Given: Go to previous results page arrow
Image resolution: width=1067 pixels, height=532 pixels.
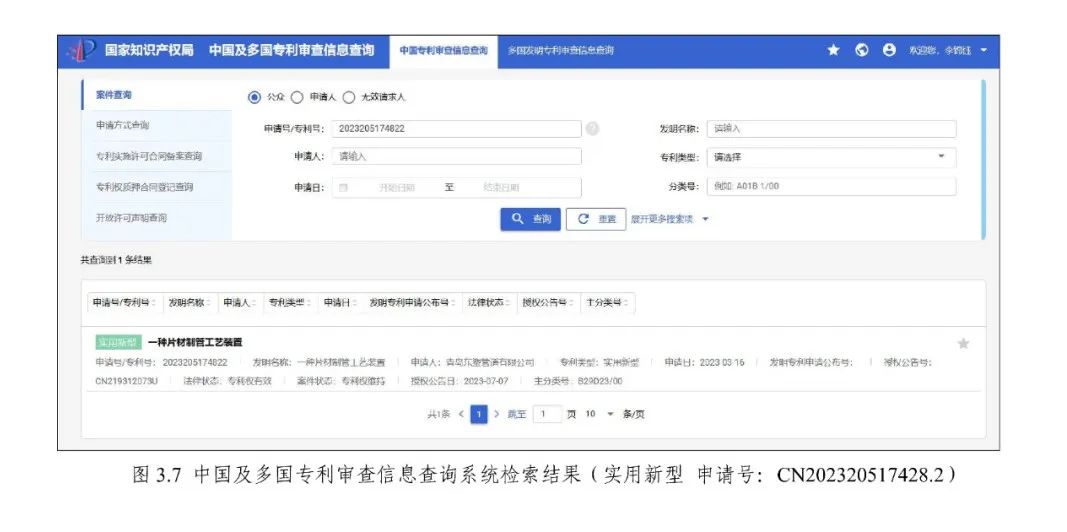Looking at the screenshot, I should pyautogui.click(x=461, y=414).
